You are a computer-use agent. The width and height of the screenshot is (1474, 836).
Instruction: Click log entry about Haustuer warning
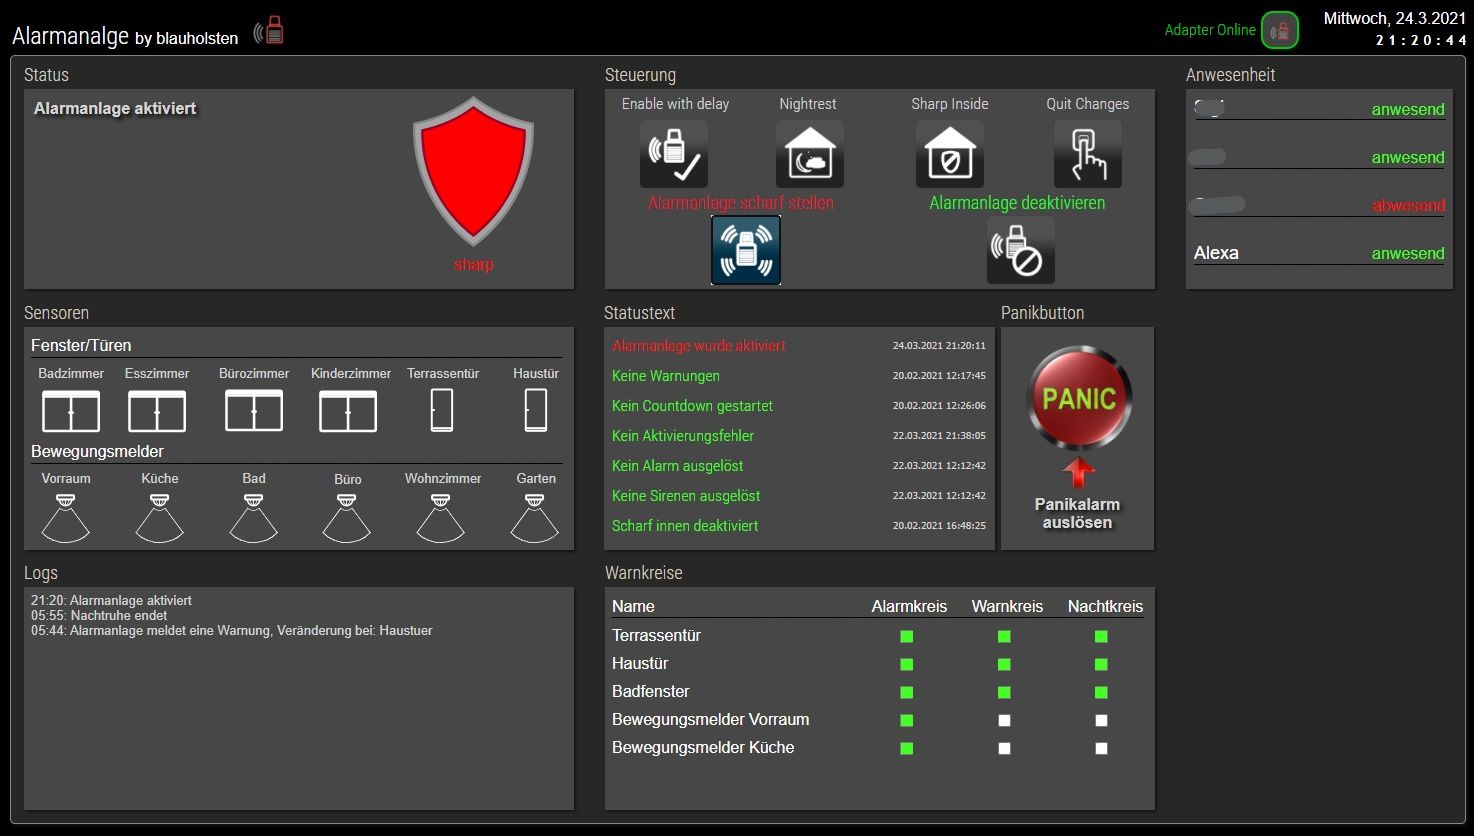[232, 631]
